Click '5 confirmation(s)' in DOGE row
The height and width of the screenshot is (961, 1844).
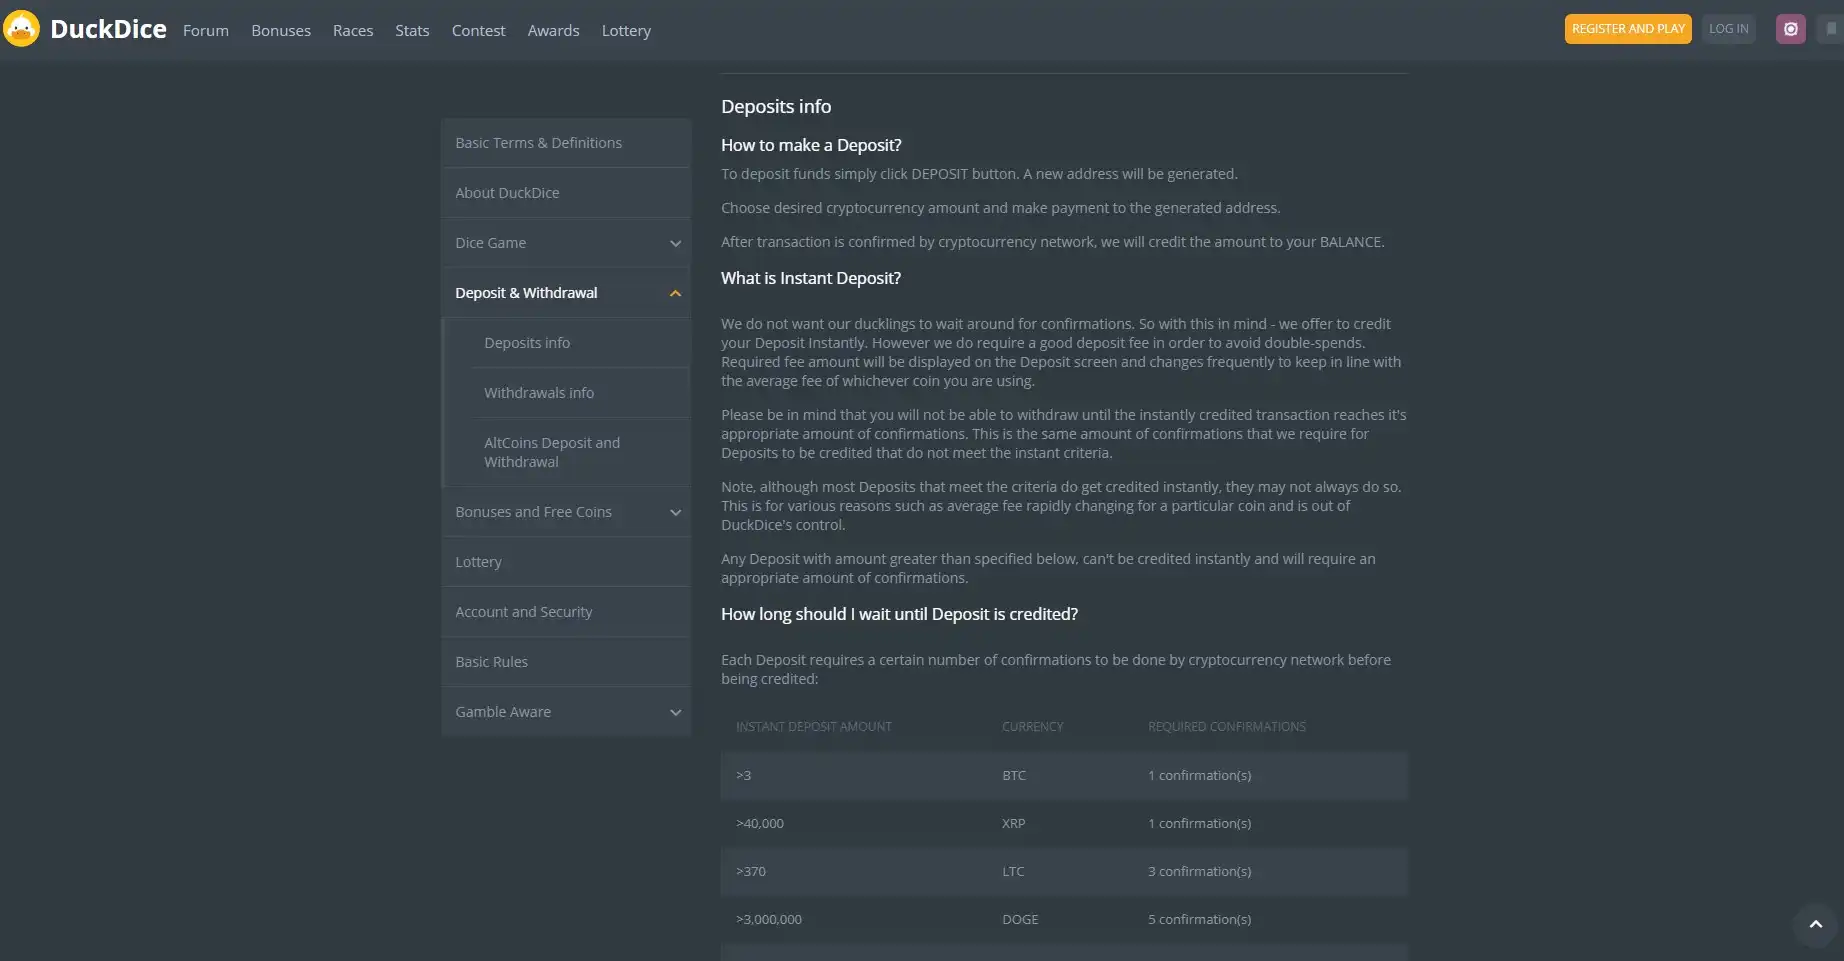(x=1199, y=920)
